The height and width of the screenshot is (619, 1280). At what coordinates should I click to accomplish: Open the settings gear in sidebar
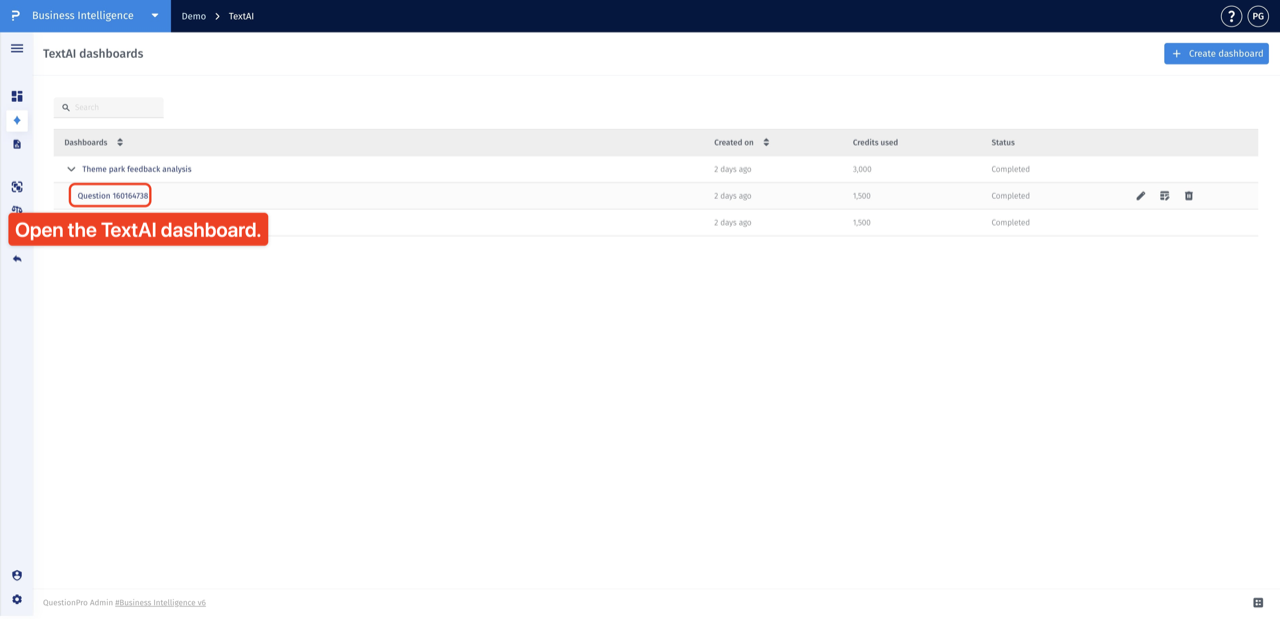[x=17, y=600]
